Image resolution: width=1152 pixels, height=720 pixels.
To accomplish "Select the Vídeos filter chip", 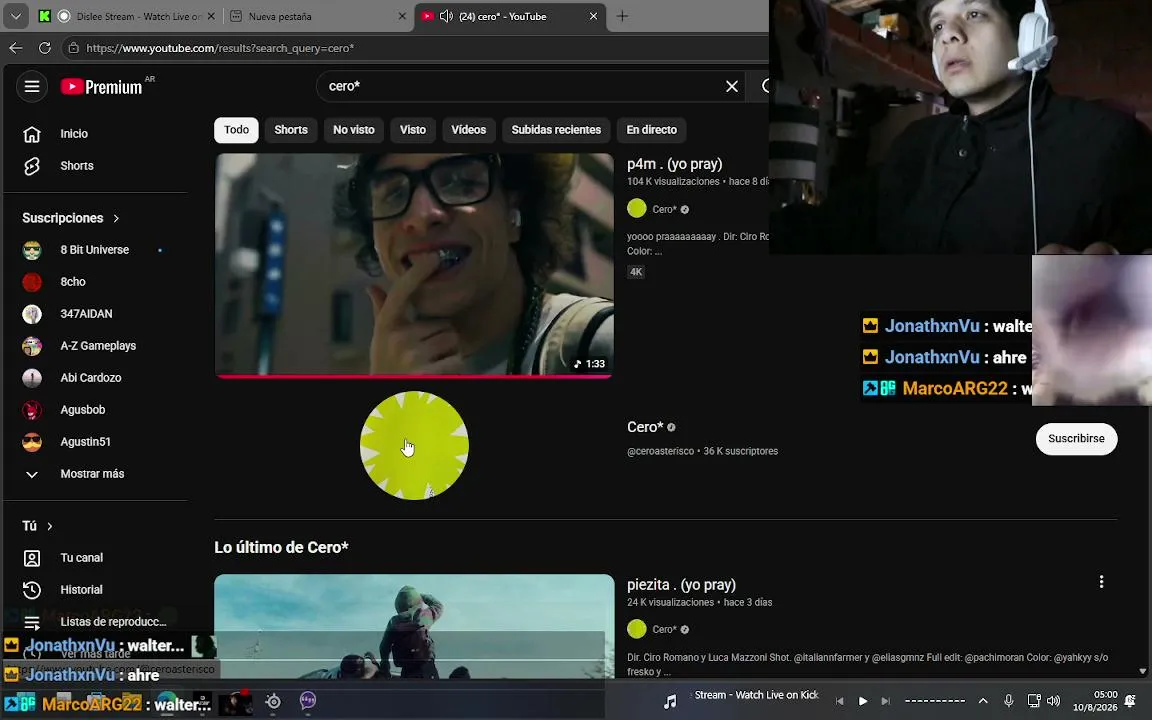I will point(468,130).
